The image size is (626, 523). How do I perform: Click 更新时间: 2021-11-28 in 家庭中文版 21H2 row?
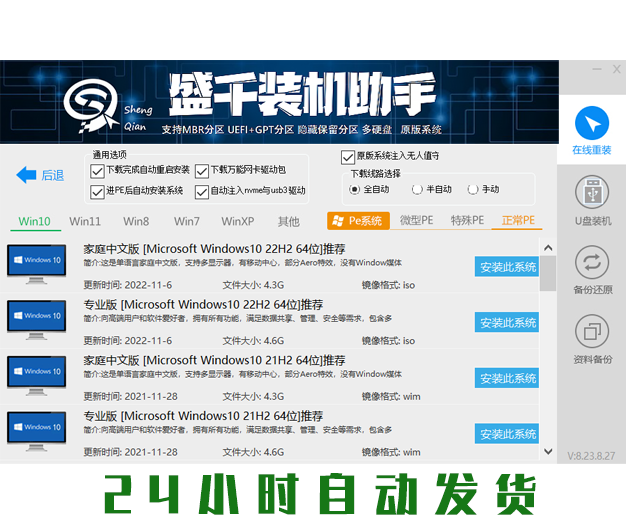coord(130,396)
